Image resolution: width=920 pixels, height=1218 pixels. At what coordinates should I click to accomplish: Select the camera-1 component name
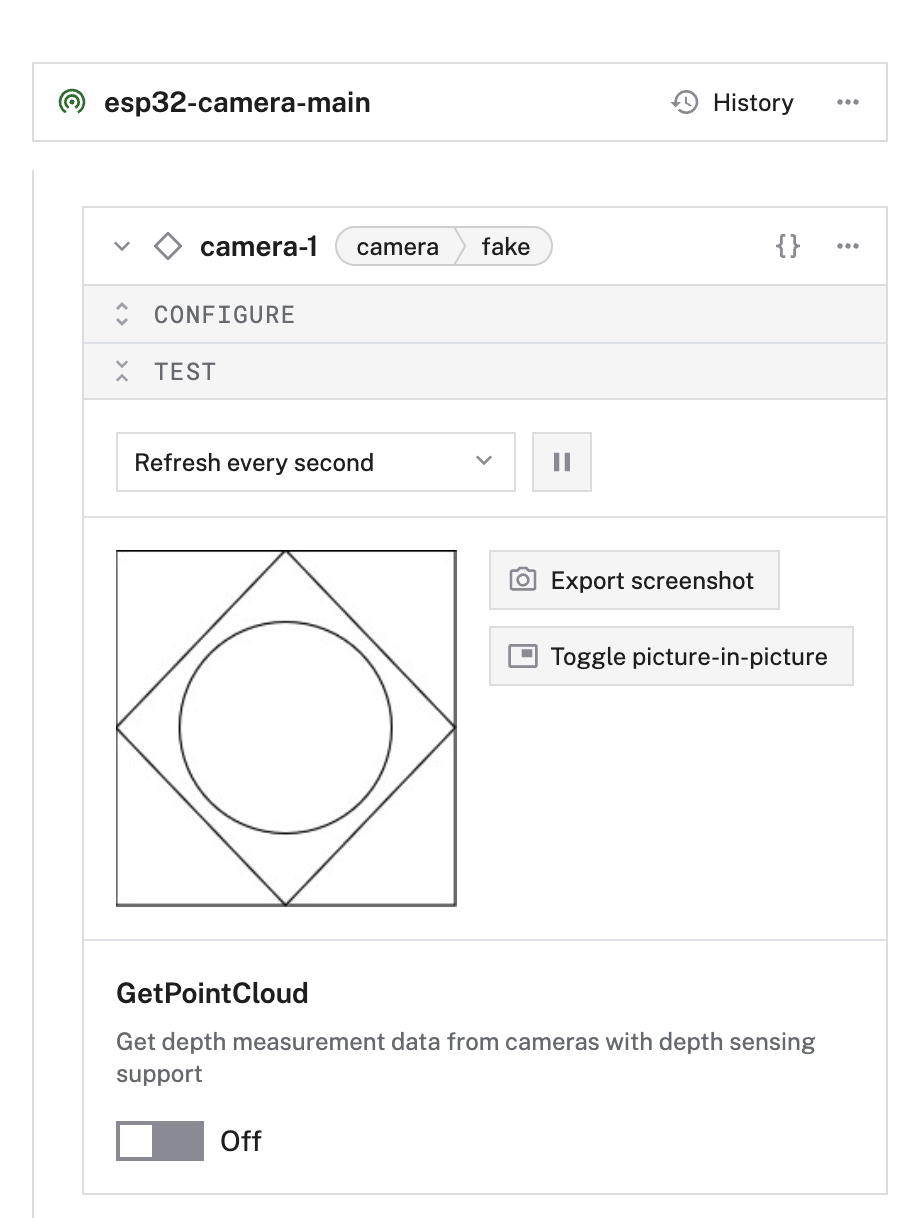[259, 247]
